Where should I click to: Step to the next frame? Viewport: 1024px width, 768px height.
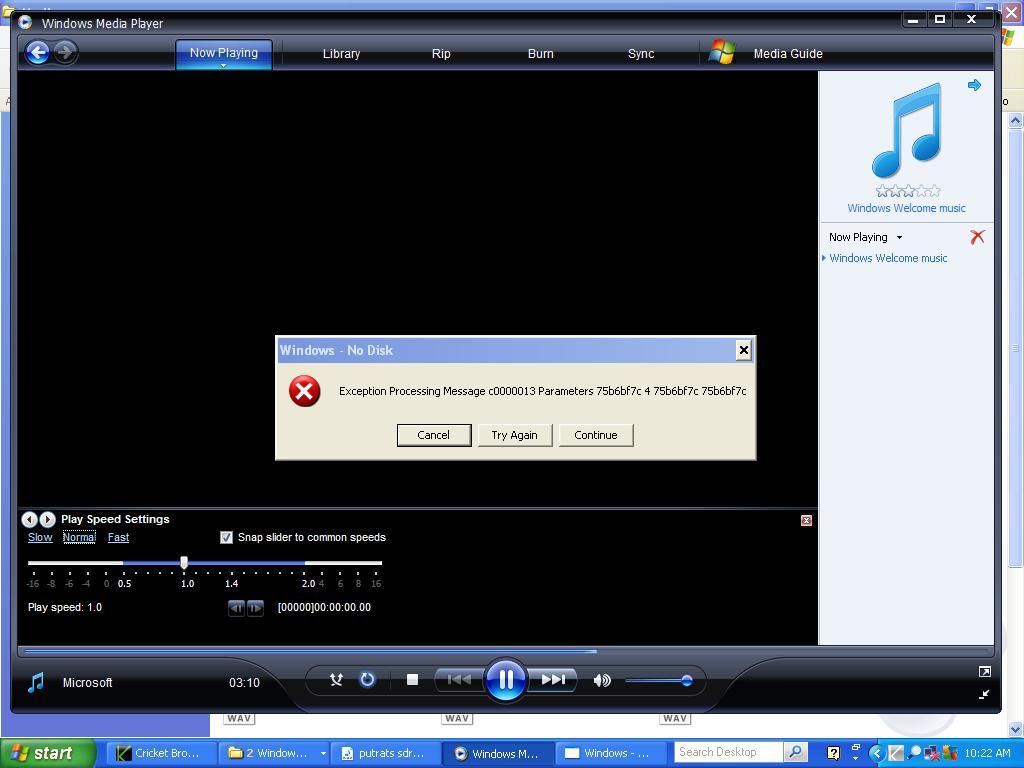tap(255, 608)
